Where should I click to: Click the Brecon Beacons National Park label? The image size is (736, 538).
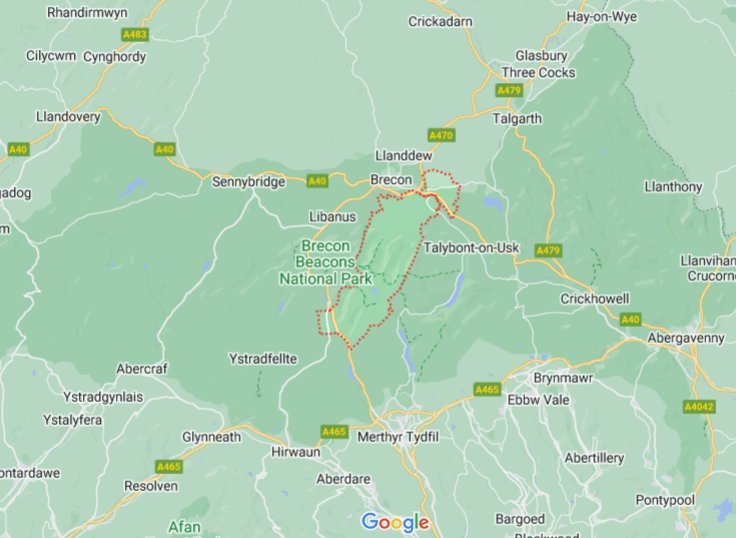(x=325, y=262)
